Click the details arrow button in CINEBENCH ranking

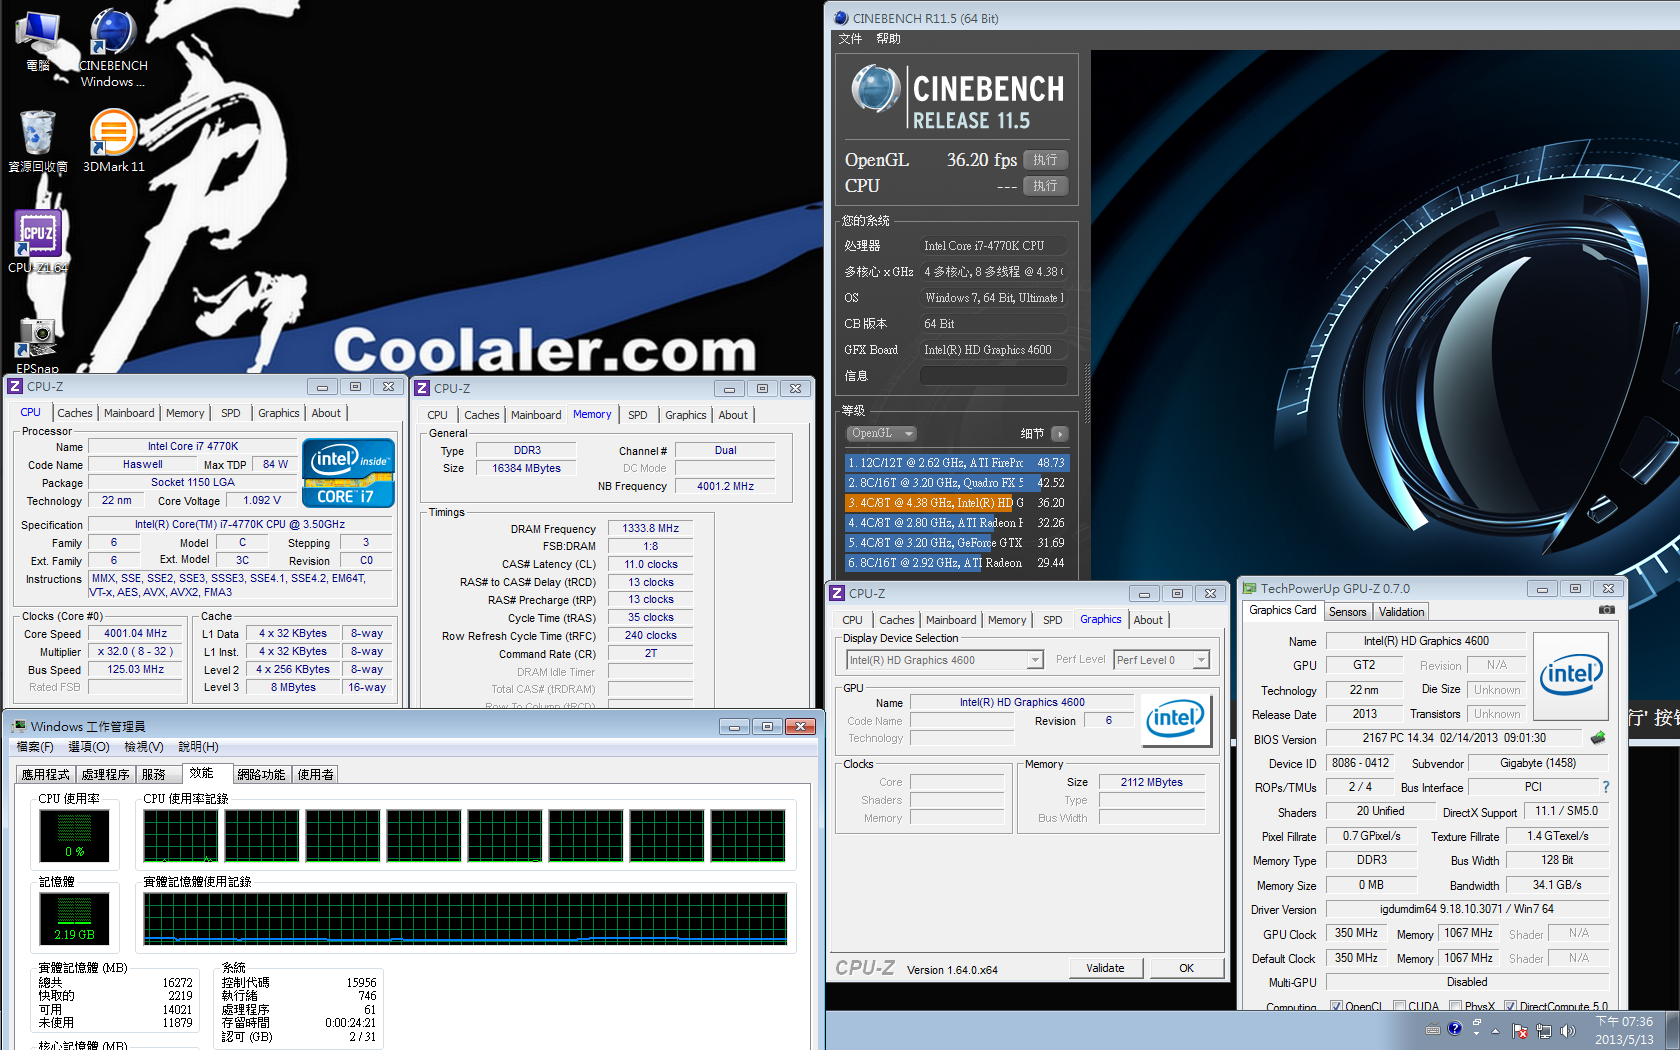(1060, 433)
